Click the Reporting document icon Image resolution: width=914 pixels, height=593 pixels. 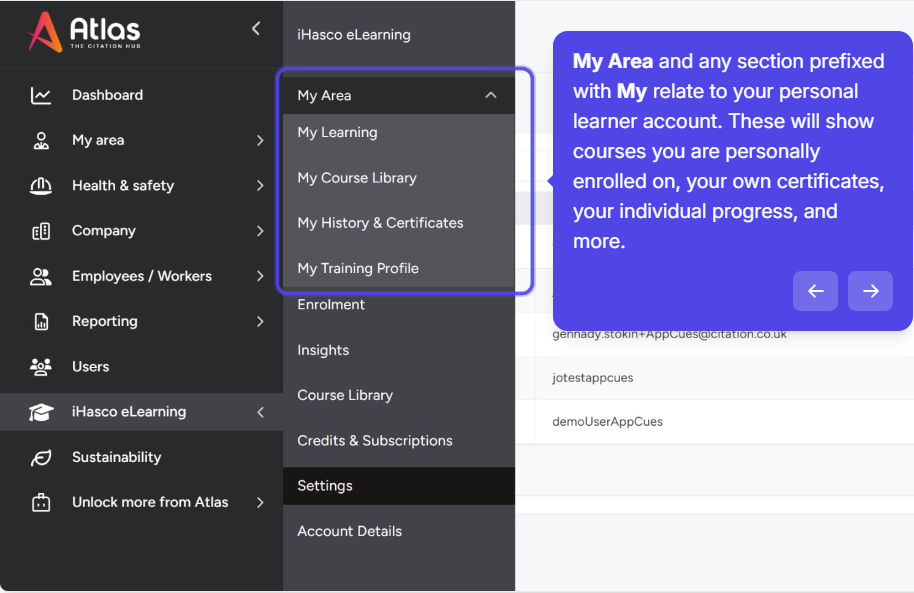coord(41,322)
